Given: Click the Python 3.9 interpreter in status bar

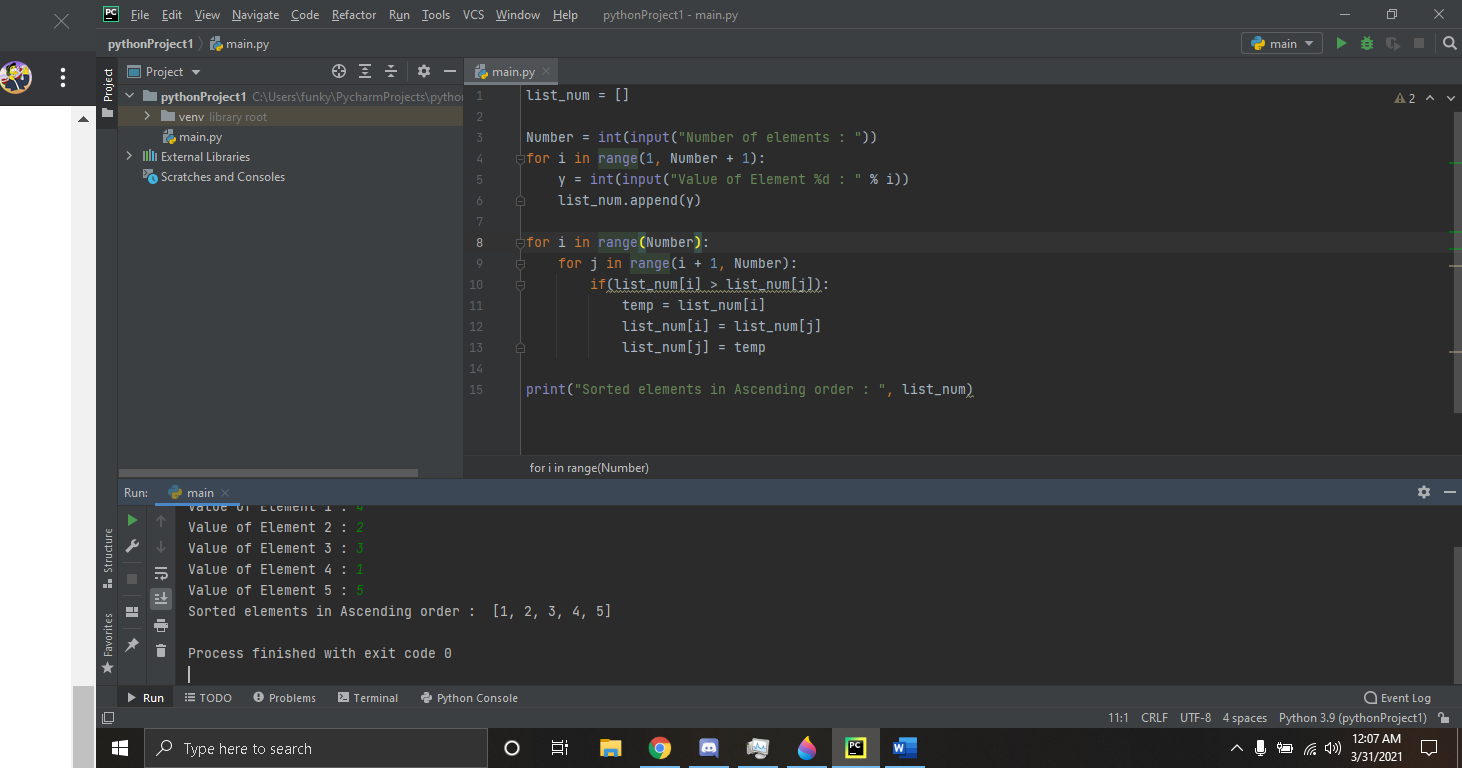Looking at the screenshot, I should click(x=1352, y=717).
